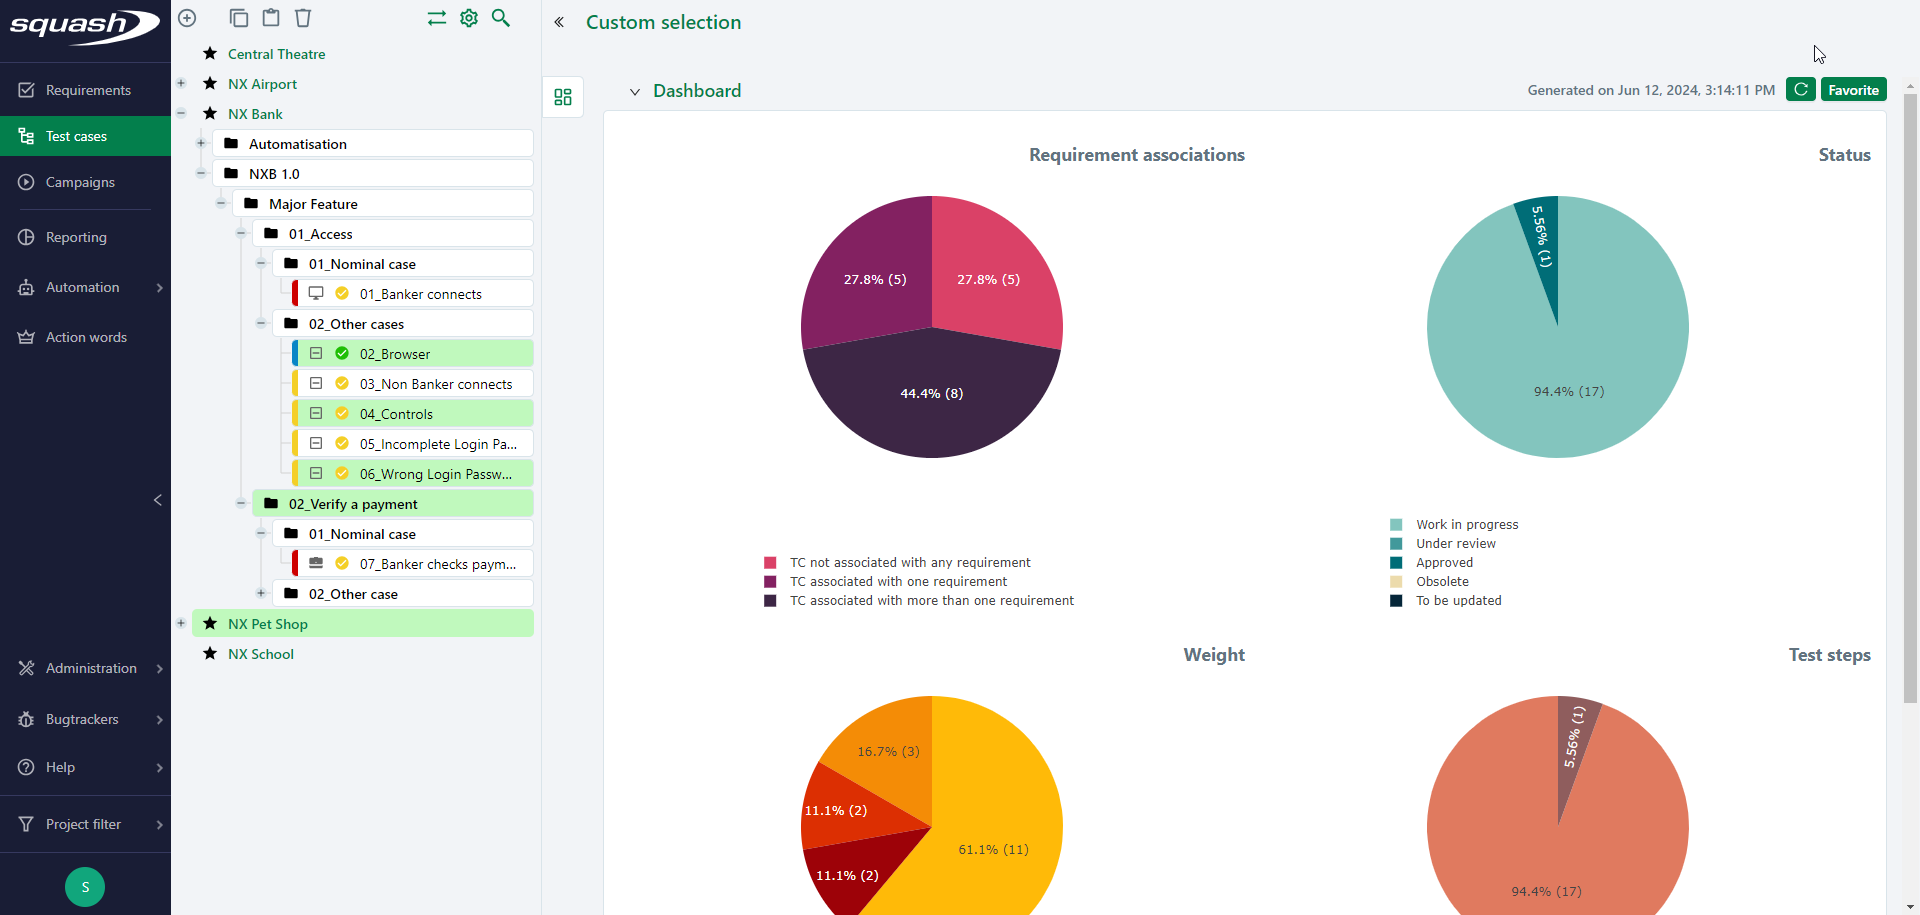Expand the NX Pet Shop project
The width and height of the screenshot is (1920, 915).
(x=181, y=623)
